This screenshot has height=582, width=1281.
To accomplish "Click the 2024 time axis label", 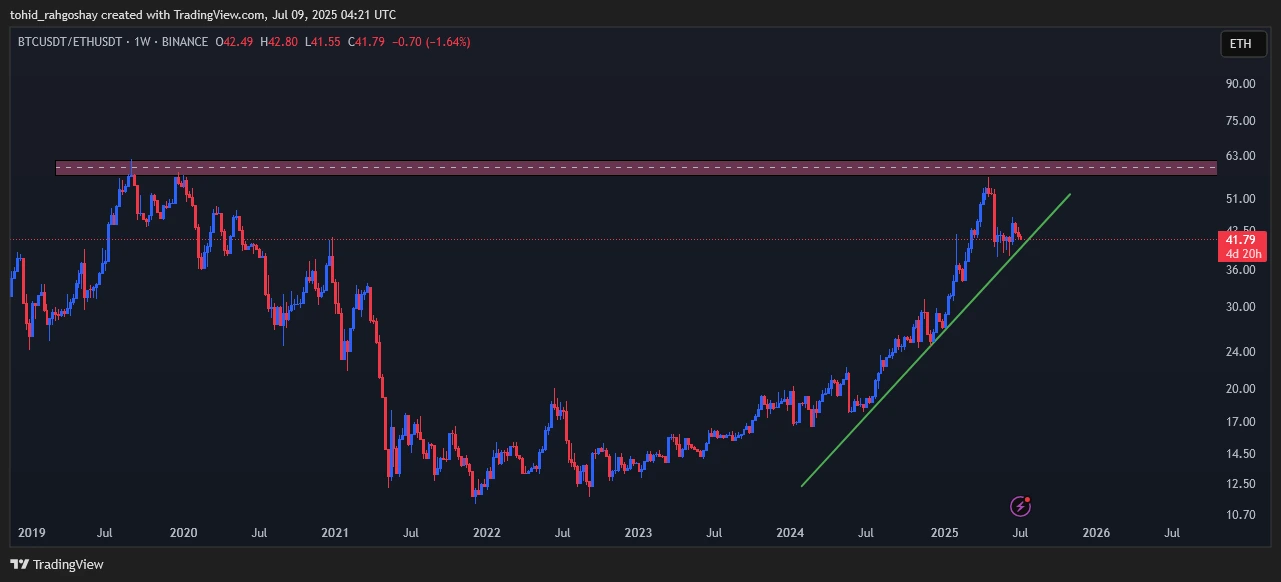I will [x=790, y=534].
